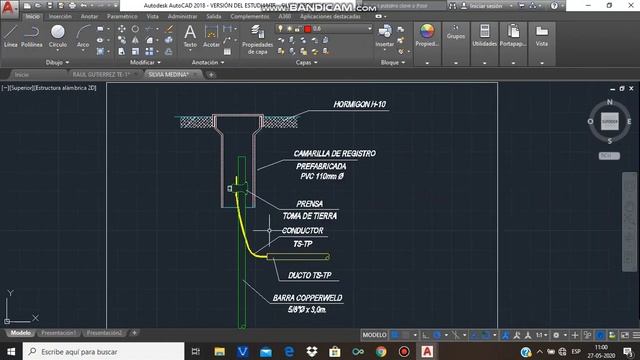This screenshot has width=640, height=360.
Task: Expand the Dibujo panel dropdown
Action: 58,62
